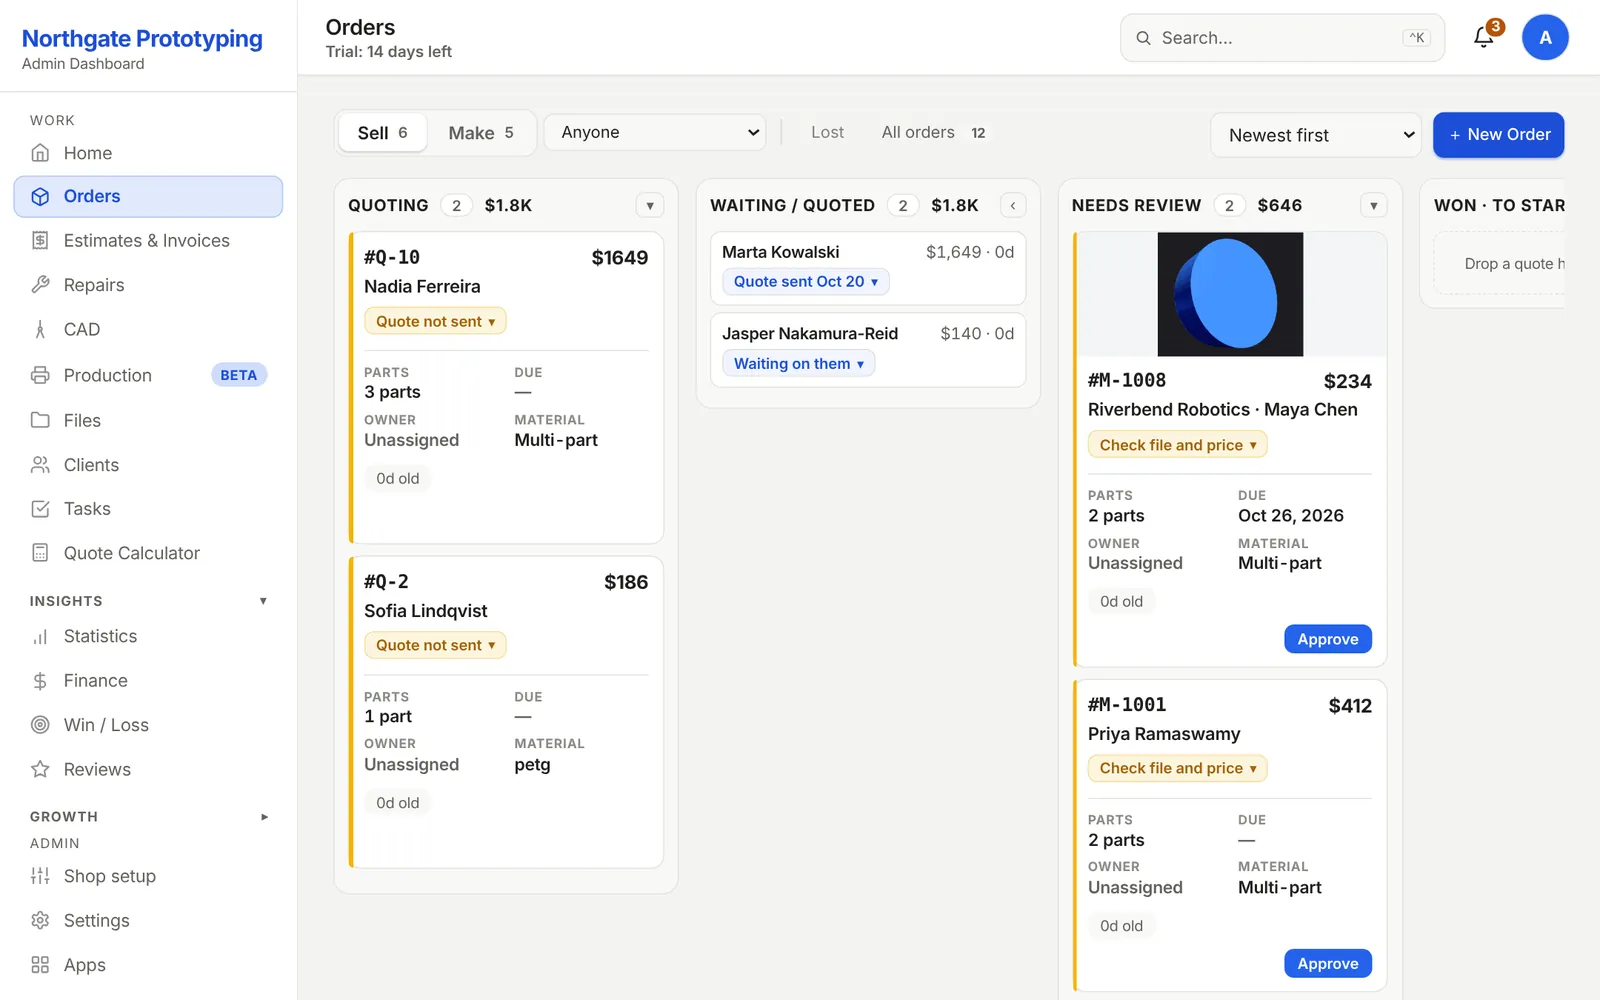Switch to the Make tab
The image size is (1600, 1000).
click(x=481, y=133)
